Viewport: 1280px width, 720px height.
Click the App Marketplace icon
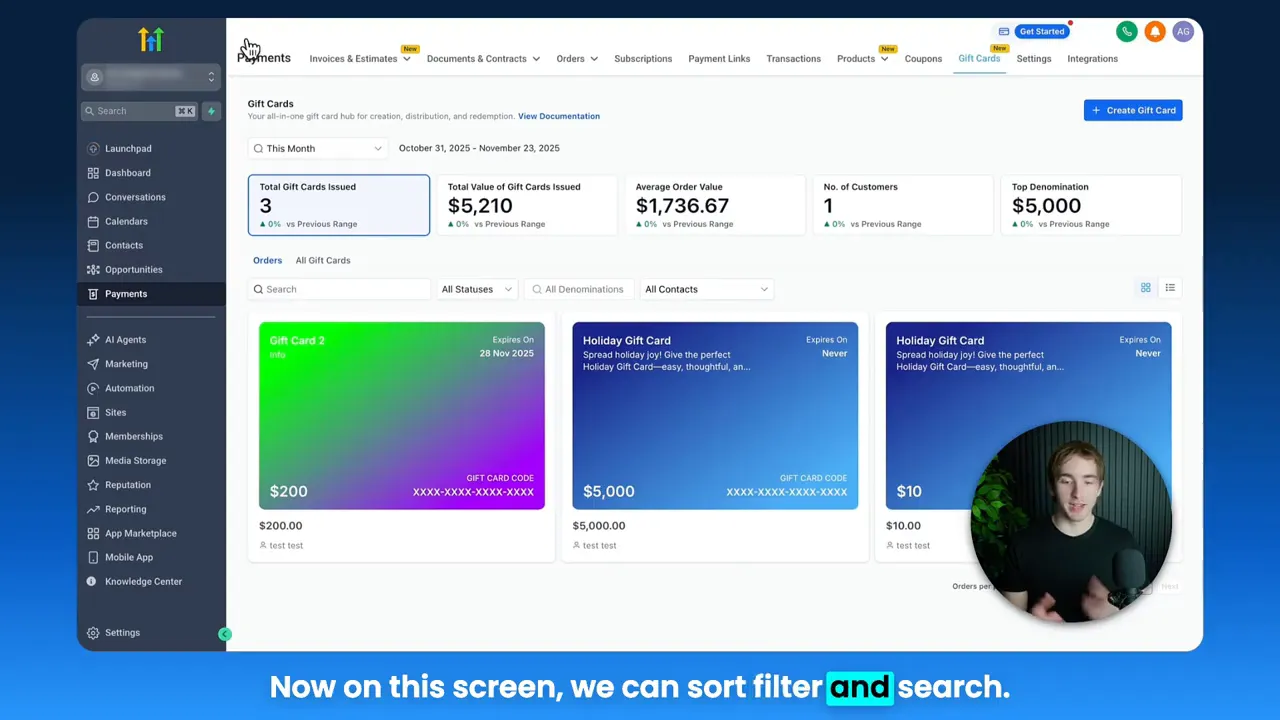pyautogui.click(x=93, y=533)
